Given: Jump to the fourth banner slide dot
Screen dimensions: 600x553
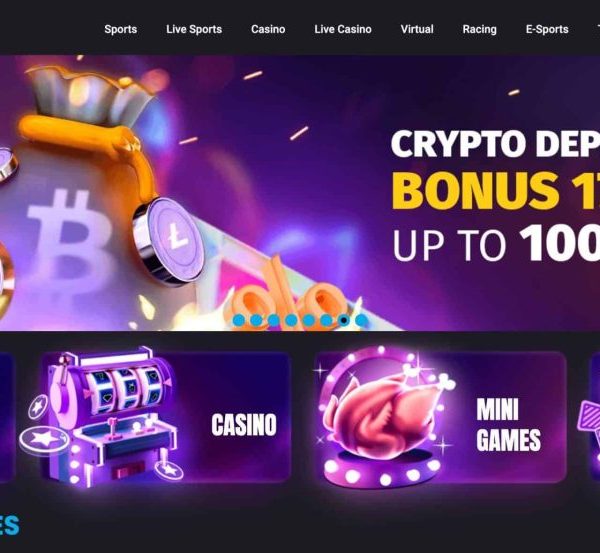Looking at the screenshot, I should (291, 320).
